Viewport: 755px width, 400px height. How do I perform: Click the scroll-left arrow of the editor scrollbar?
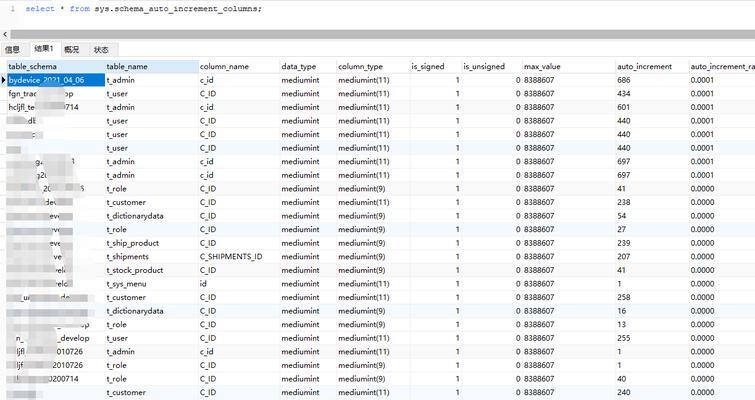click(5, 35)
